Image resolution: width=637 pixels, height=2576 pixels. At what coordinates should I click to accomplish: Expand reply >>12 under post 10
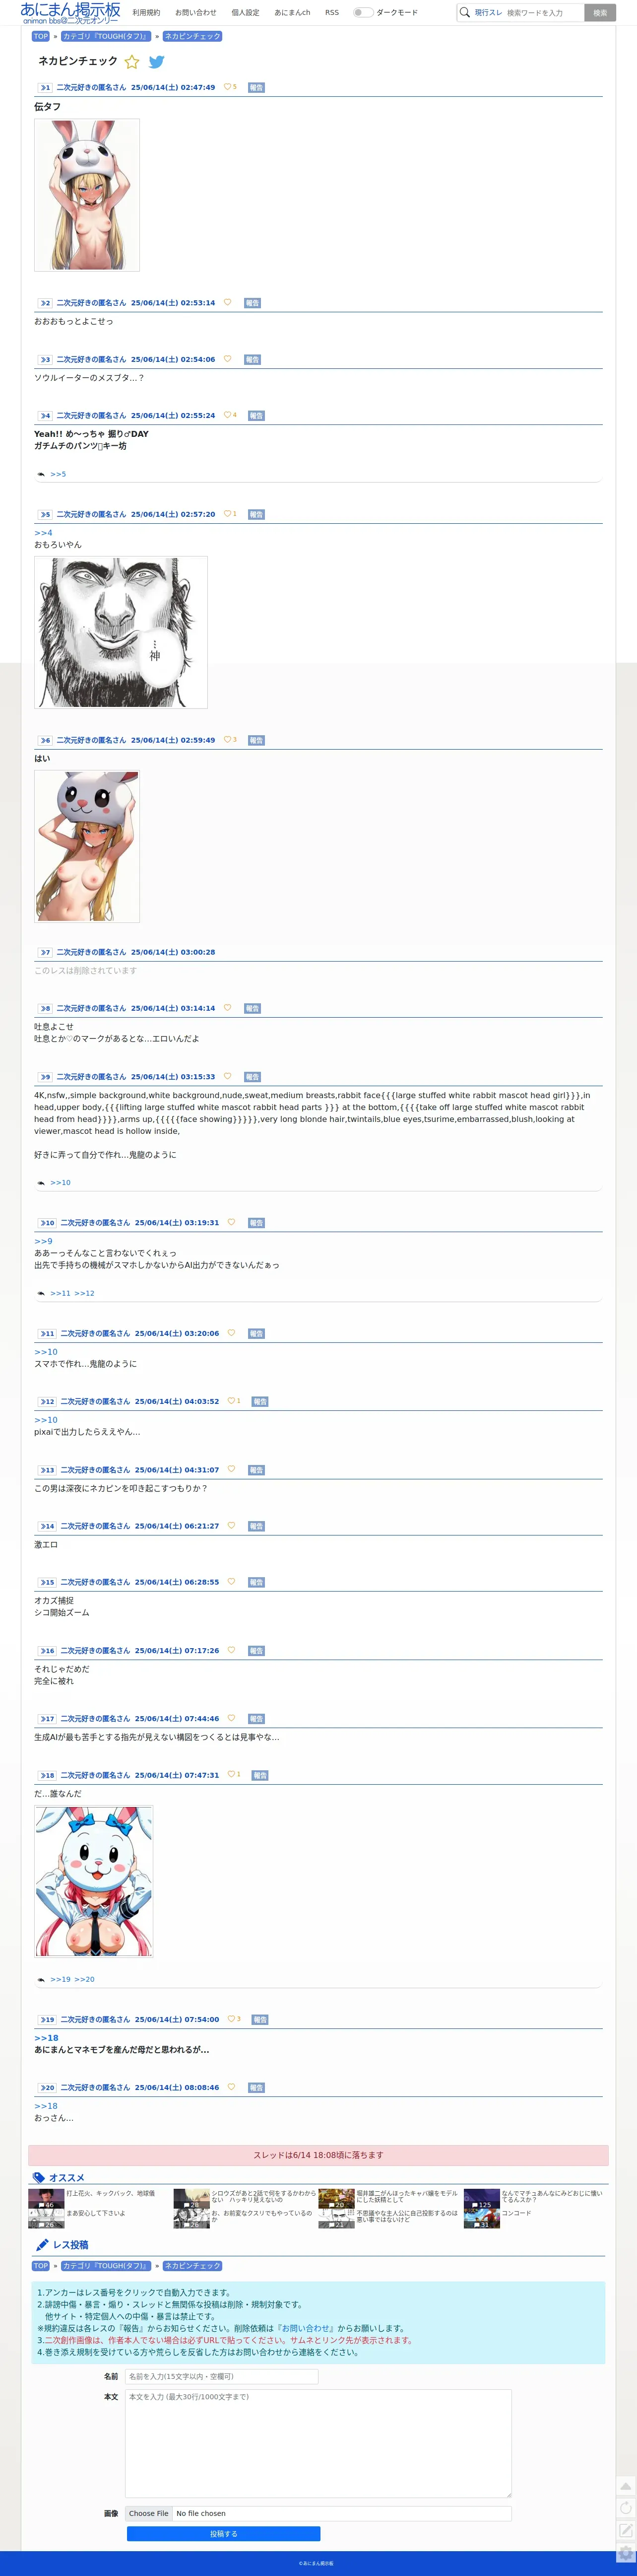click(x=84, y=1293)
